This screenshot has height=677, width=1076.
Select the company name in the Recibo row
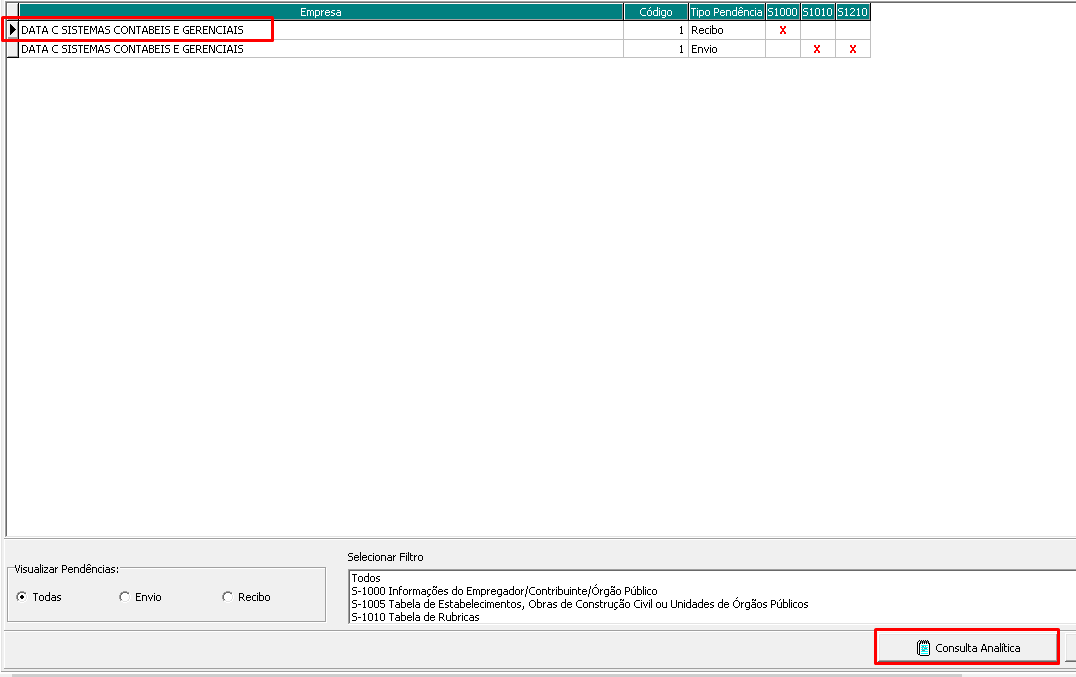pos(132,30)
